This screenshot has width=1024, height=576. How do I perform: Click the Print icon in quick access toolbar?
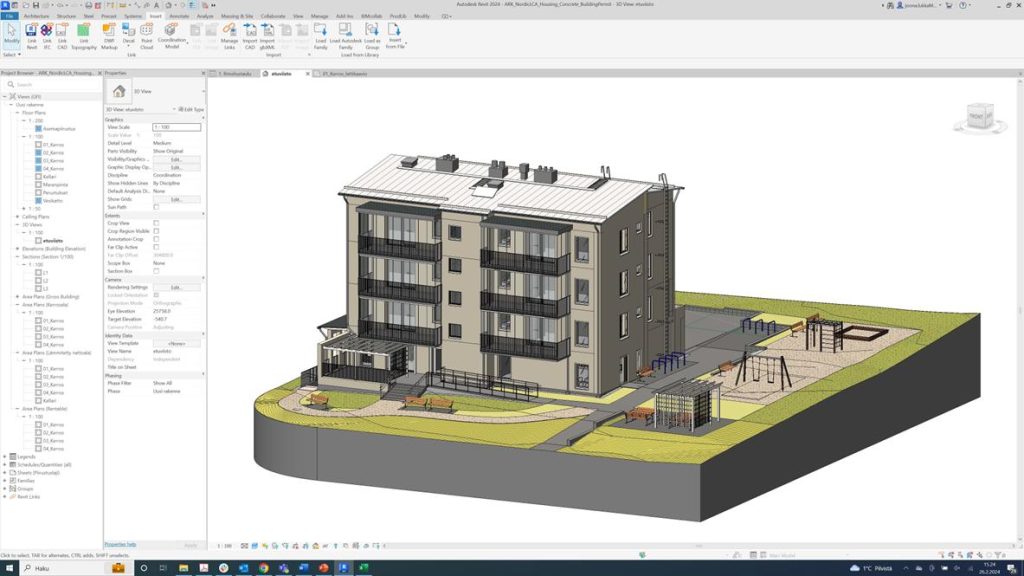[x=89, y=5]
